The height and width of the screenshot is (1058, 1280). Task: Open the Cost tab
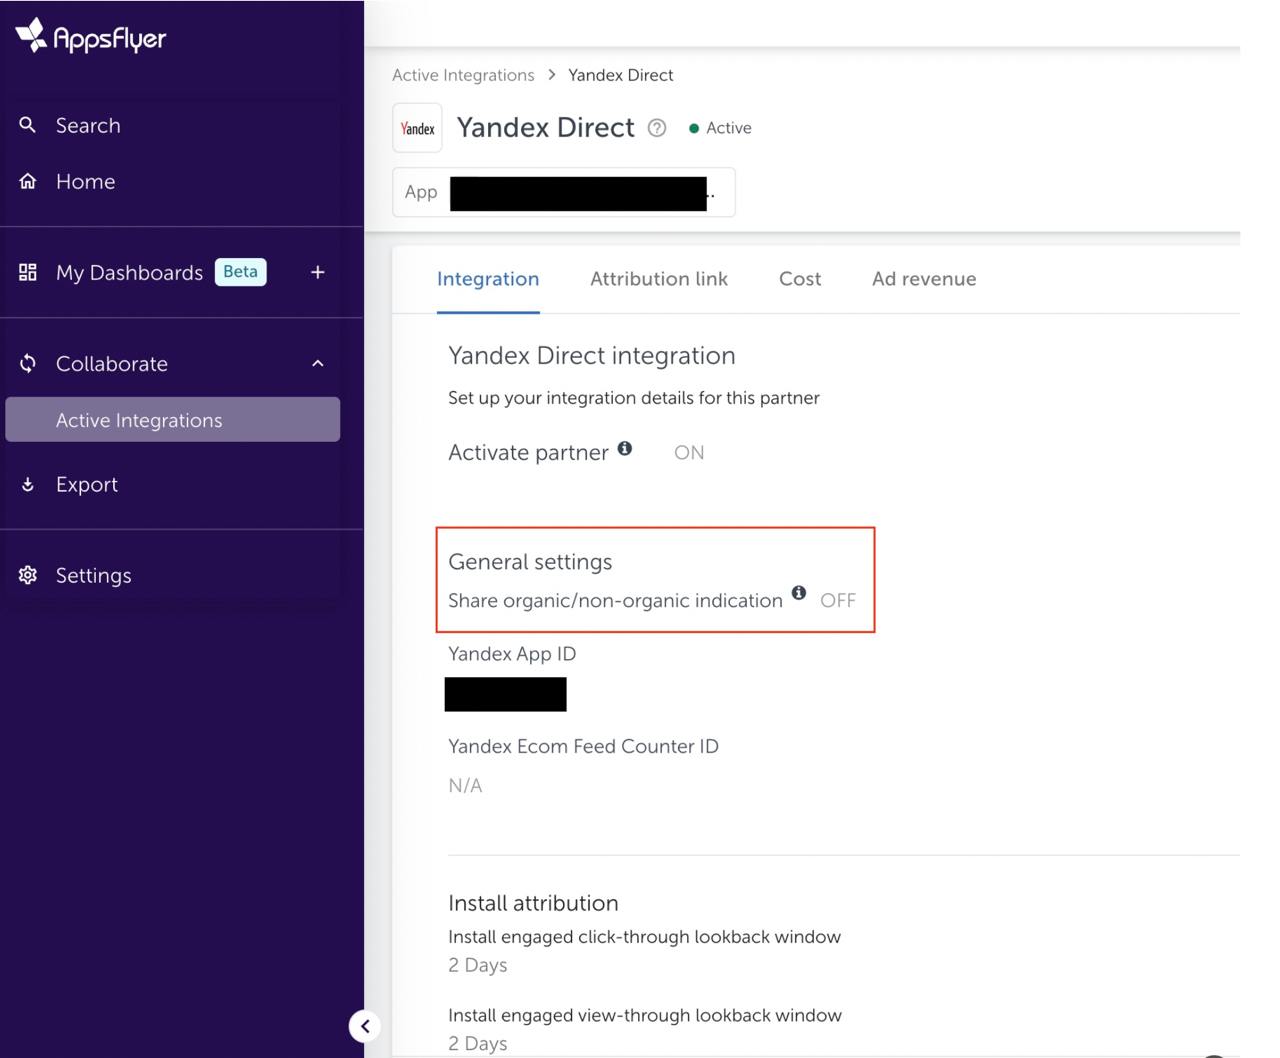[799, 279]
